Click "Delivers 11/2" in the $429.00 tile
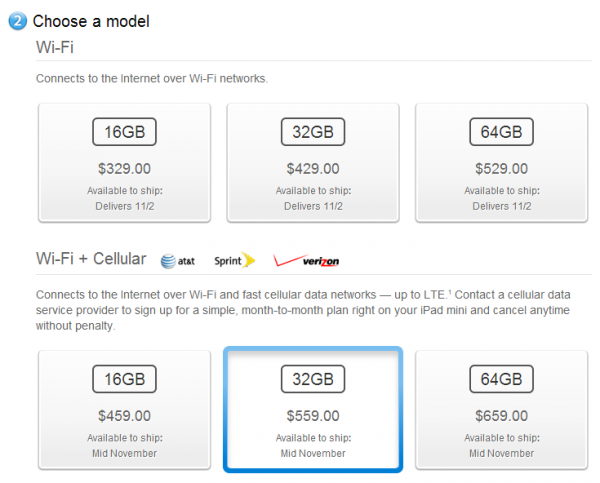This screenshot has height=483, width=600. 312,206
